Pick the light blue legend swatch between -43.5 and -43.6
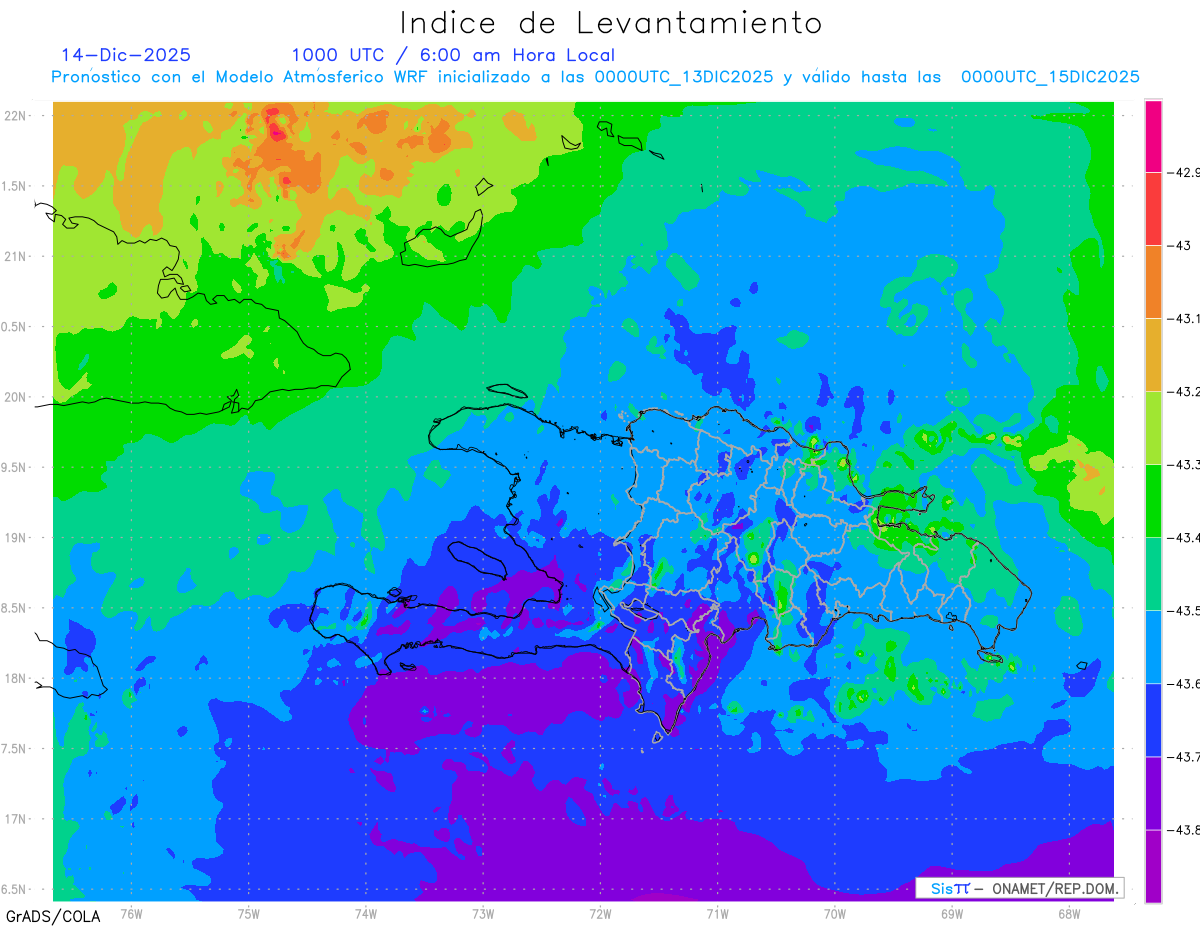1200x927 pixels. point(1153,646)
